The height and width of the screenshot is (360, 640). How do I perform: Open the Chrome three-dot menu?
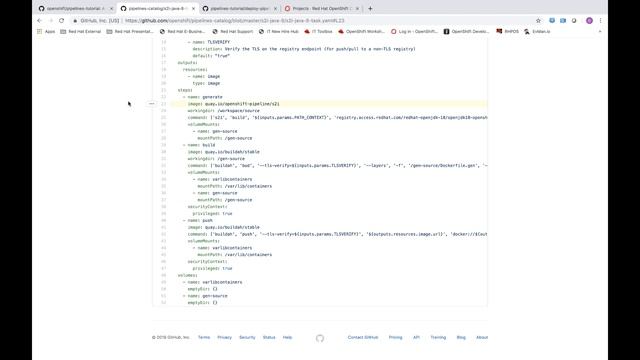click(600, 20)
